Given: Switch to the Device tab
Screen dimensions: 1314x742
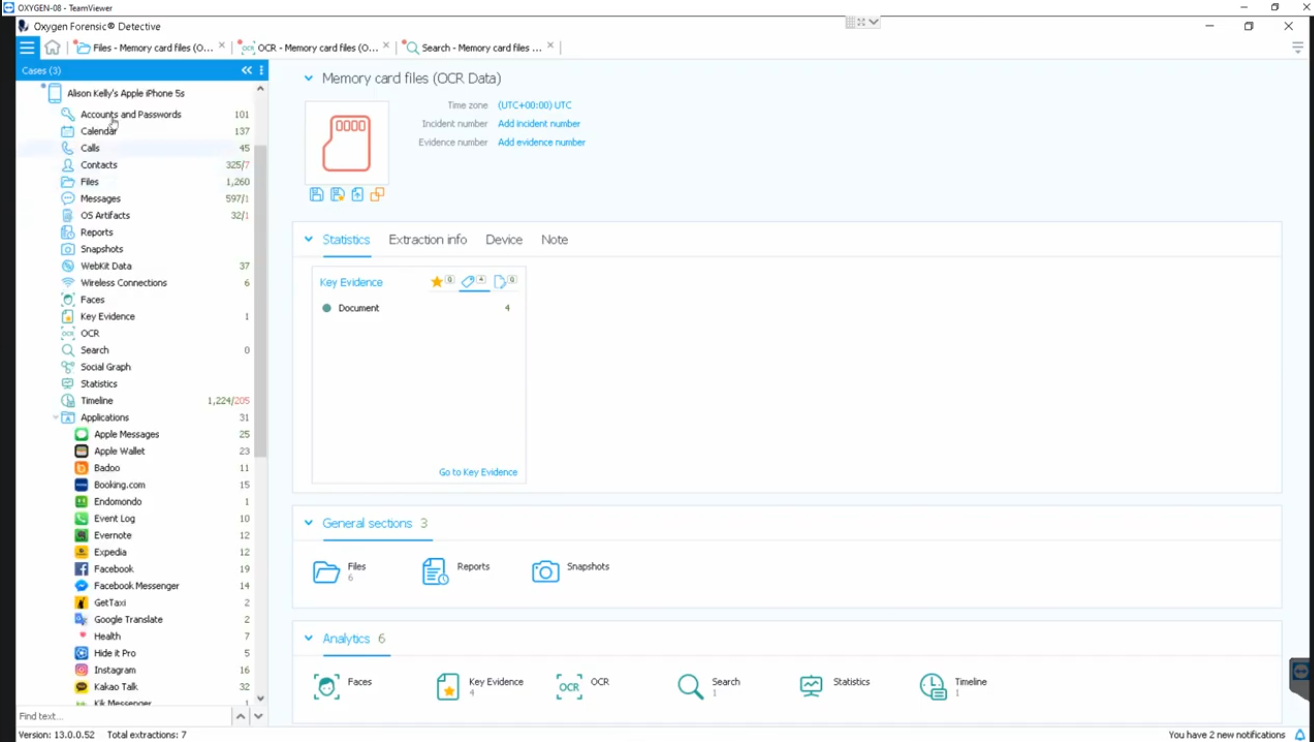Looking at the screenshot, I should coord(503,240).
